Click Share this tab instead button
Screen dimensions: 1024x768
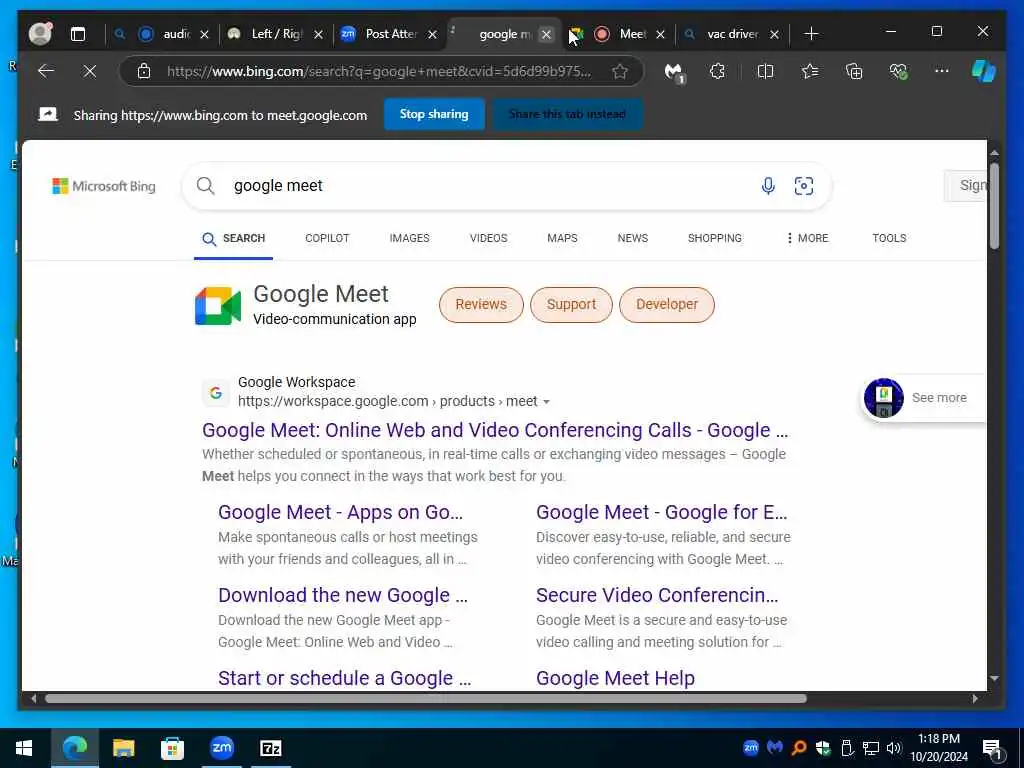tap(567, 114)
